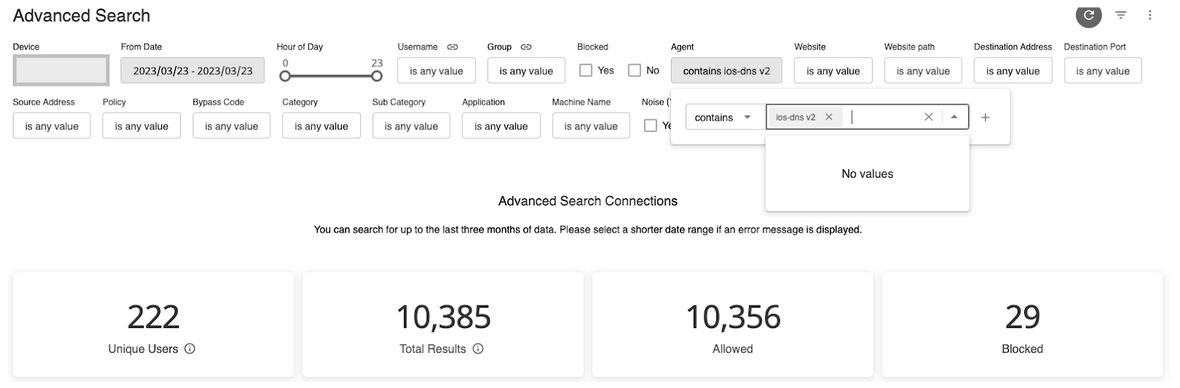Add another Agent filter with plus icon
Viewport: 1180px width, 388px height.
(x=986, y=117)
